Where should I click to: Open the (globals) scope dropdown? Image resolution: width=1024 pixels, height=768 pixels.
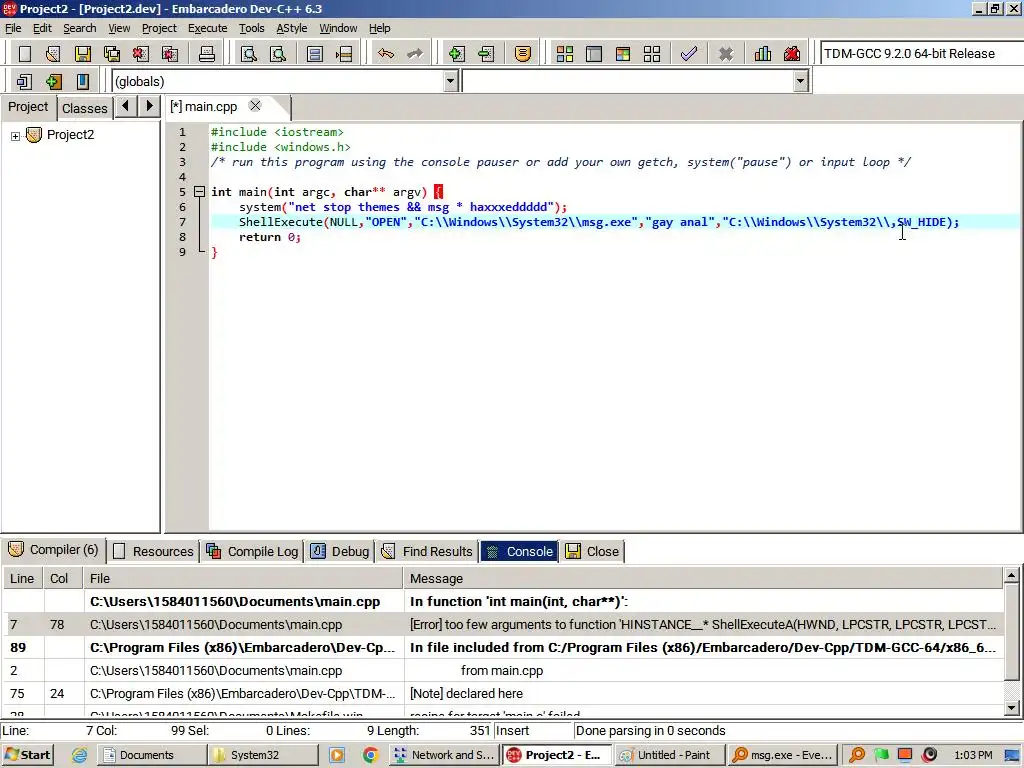pyautogui.click(x=450, y=81)
